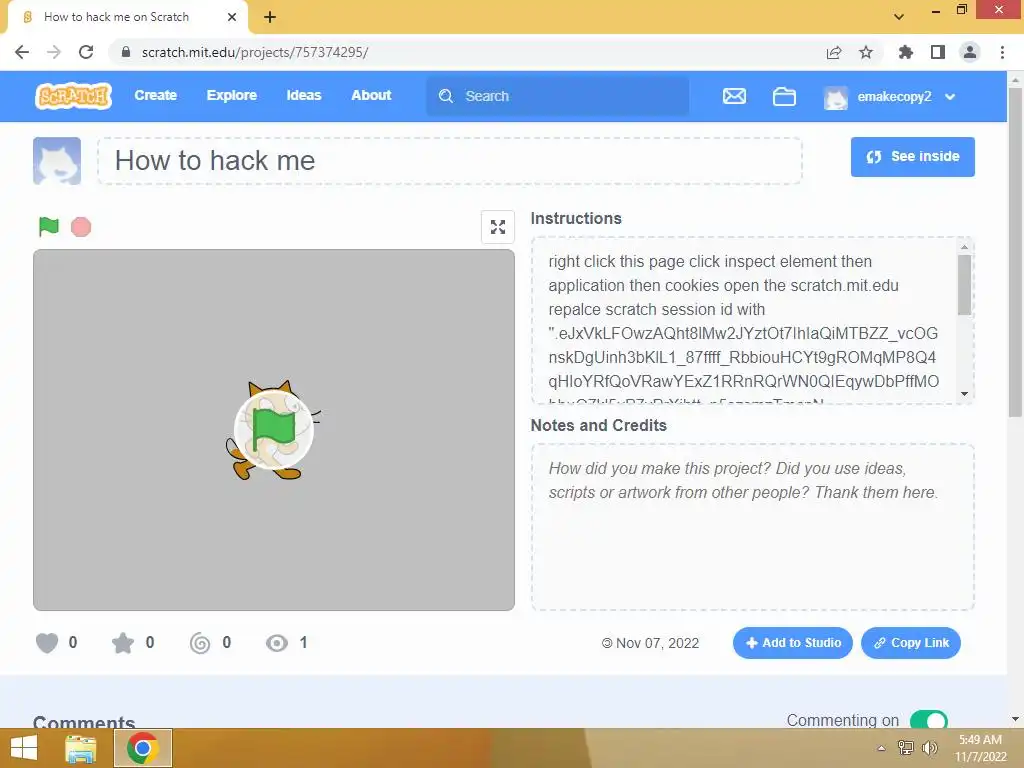Open the tab search chevron
Viewport: 1024px width, 768px height.
(899, 17)
